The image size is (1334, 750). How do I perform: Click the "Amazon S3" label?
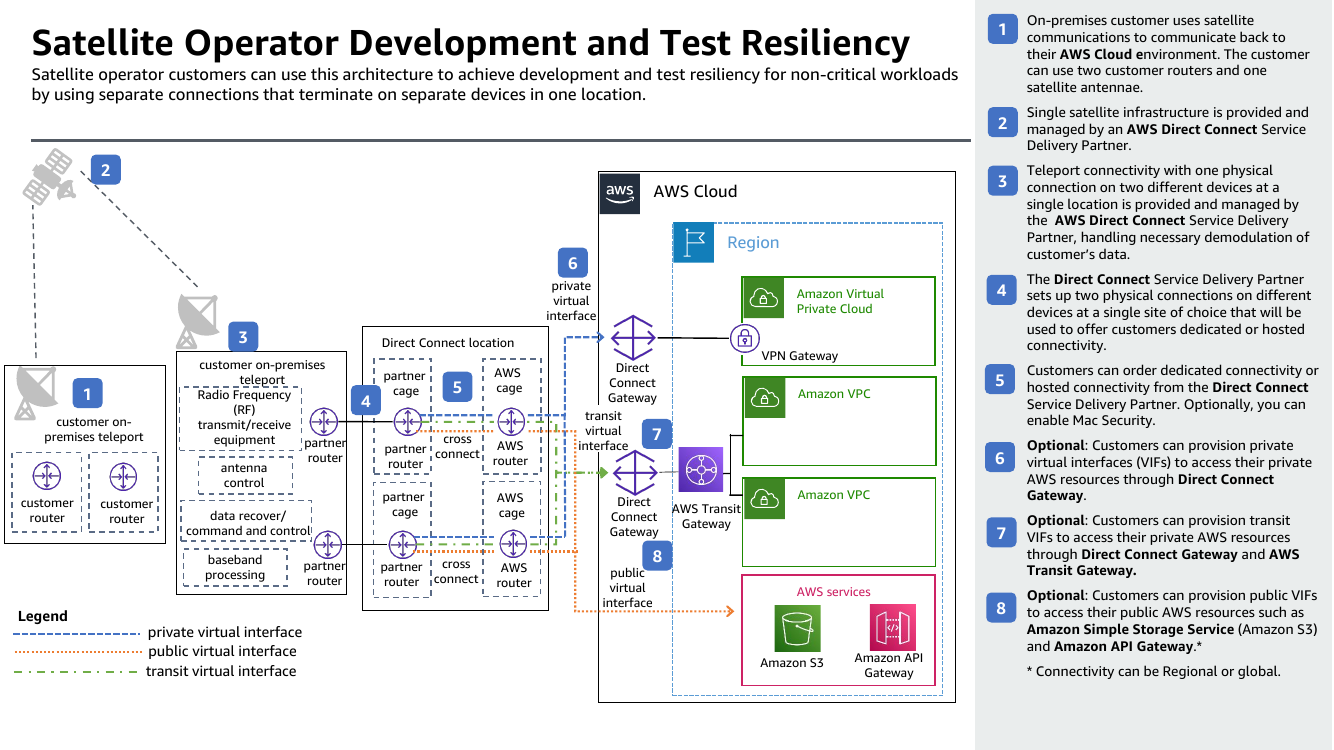pos(792,663)
